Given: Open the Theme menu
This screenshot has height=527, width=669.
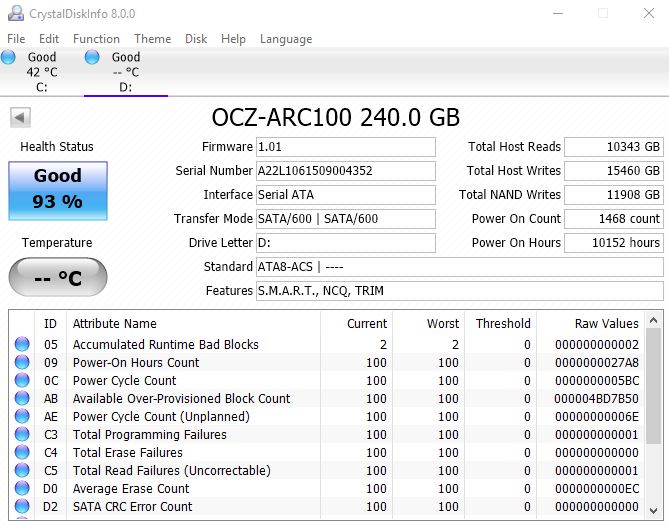Looking at the screenshot, I should 153,39.
